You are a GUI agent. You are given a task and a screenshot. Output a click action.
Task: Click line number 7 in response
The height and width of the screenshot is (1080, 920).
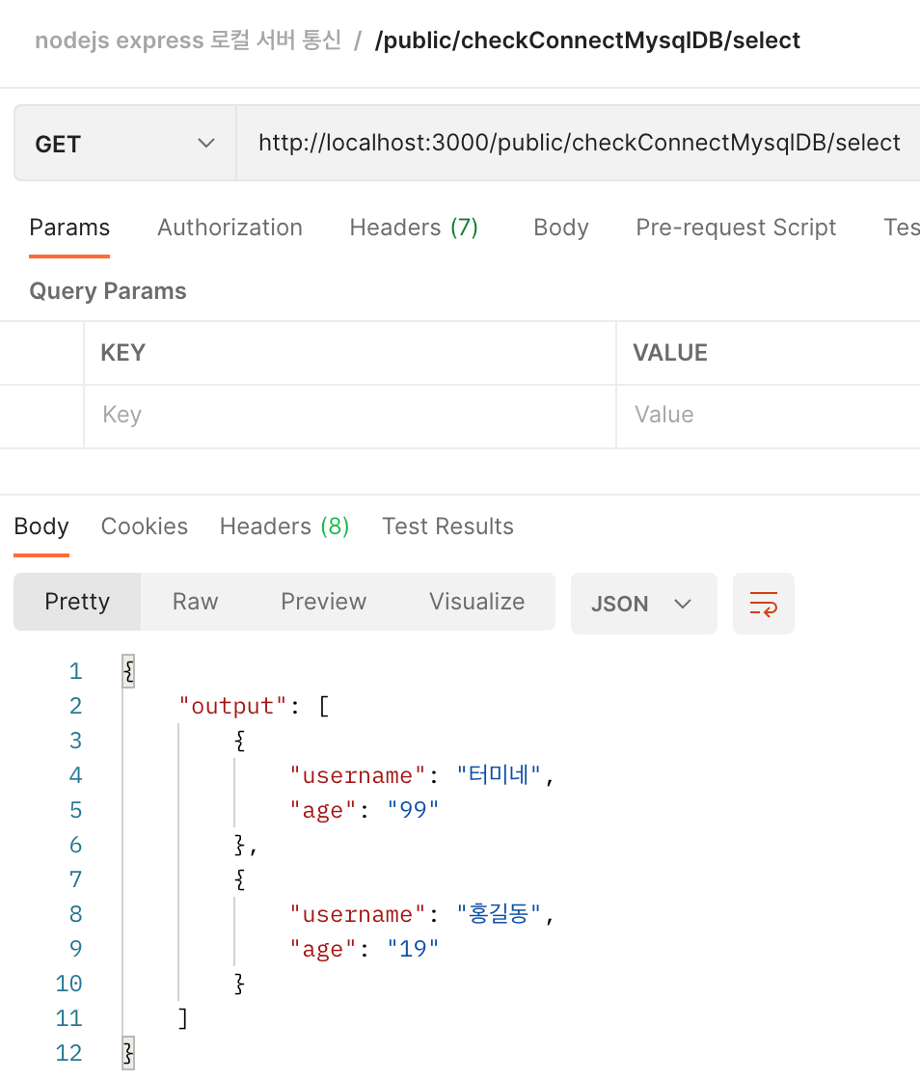pos(76,880)
